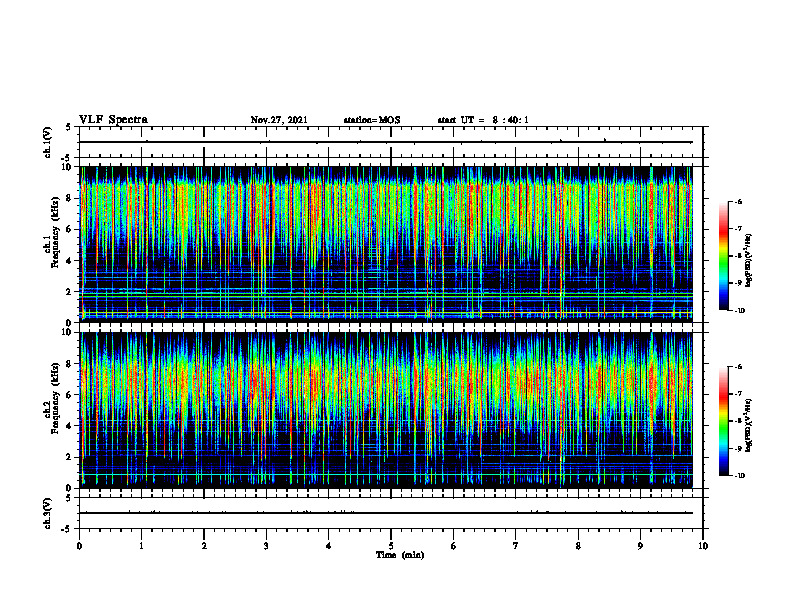
Task: Click time axis tick label '1'
Action: coord(141,546)
